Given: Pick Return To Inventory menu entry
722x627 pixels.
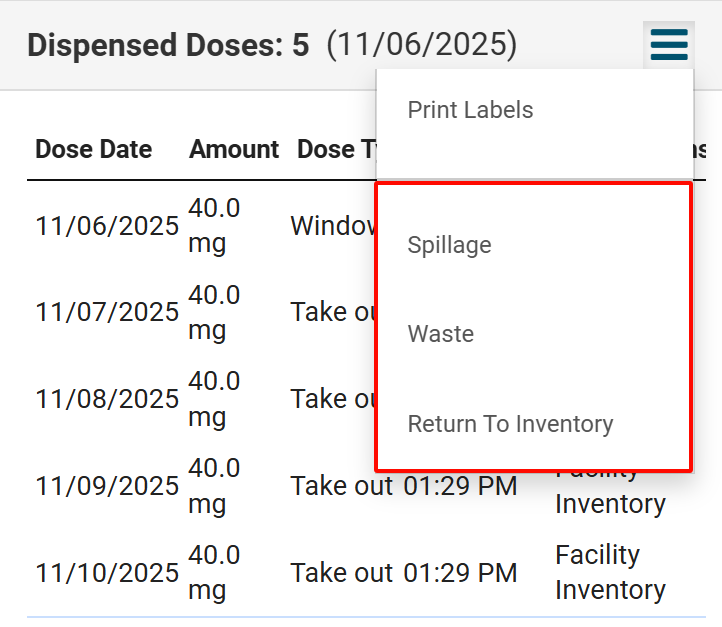Looking at the screenshot, I should 510,424.
